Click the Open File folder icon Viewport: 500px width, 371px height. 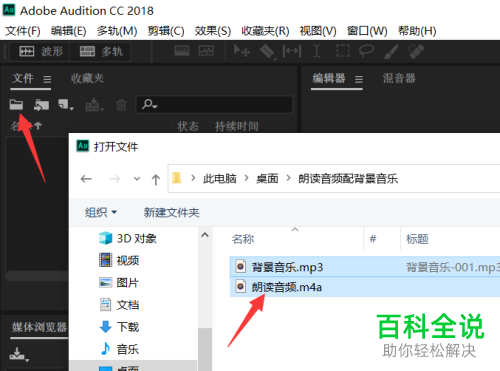[x=16, y=105]
